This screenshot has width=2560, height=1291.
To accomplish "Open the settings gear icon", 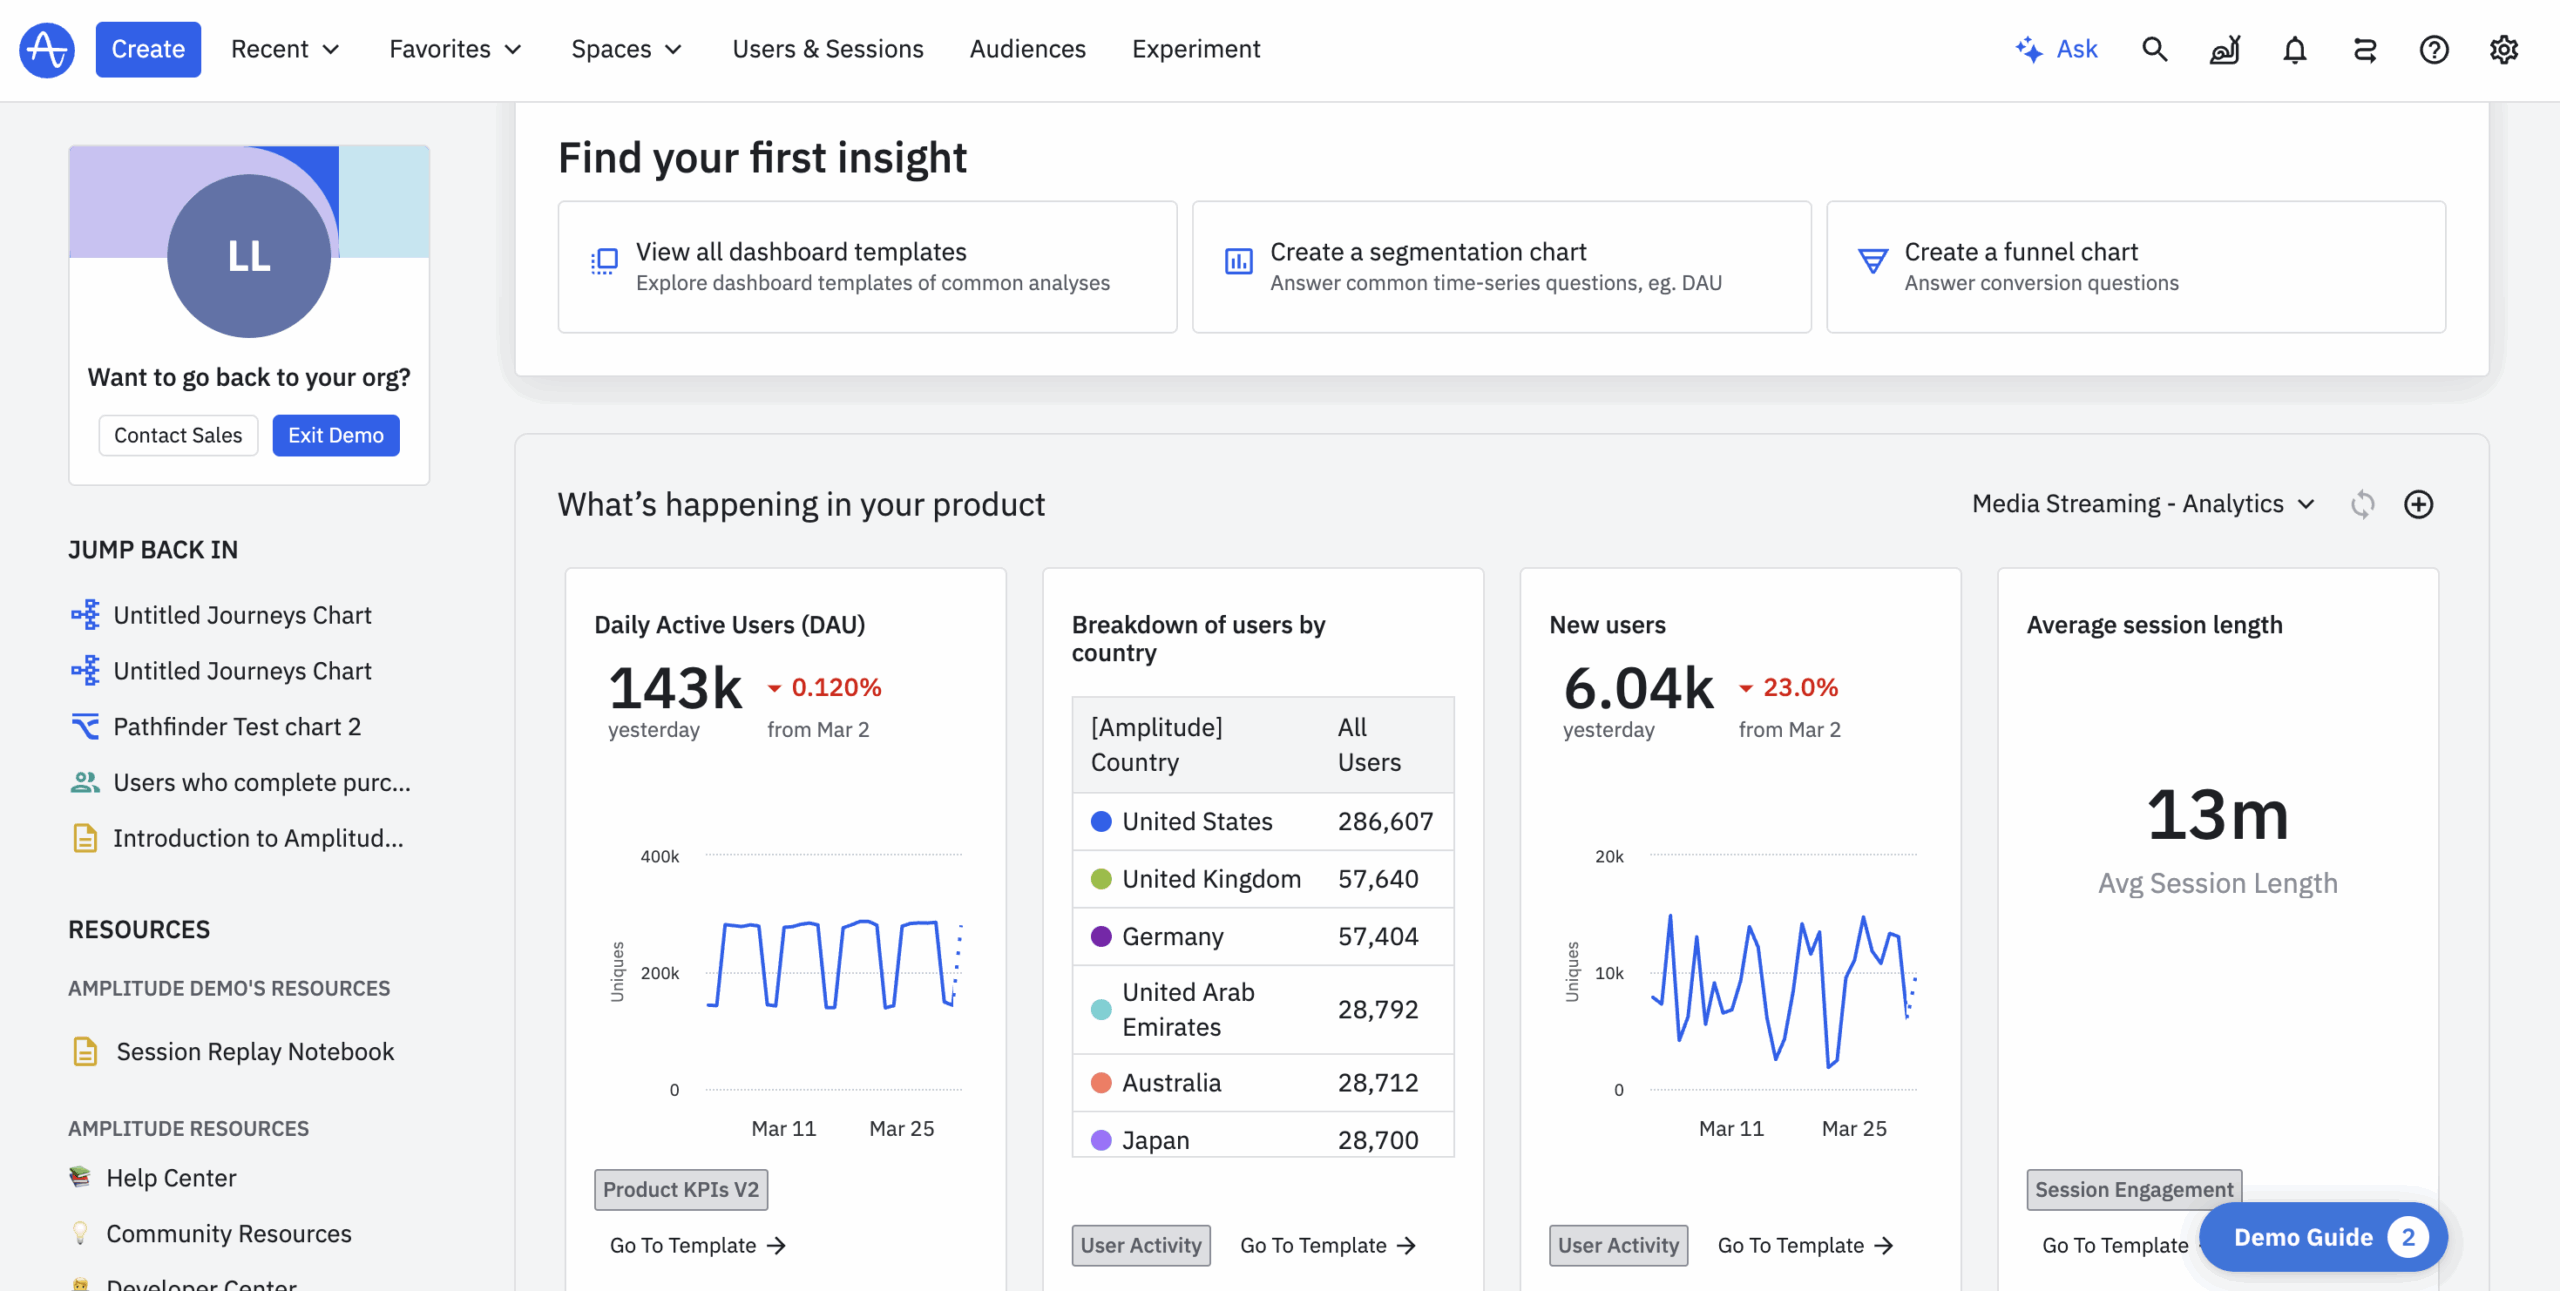I will (x=2504, y=49).
